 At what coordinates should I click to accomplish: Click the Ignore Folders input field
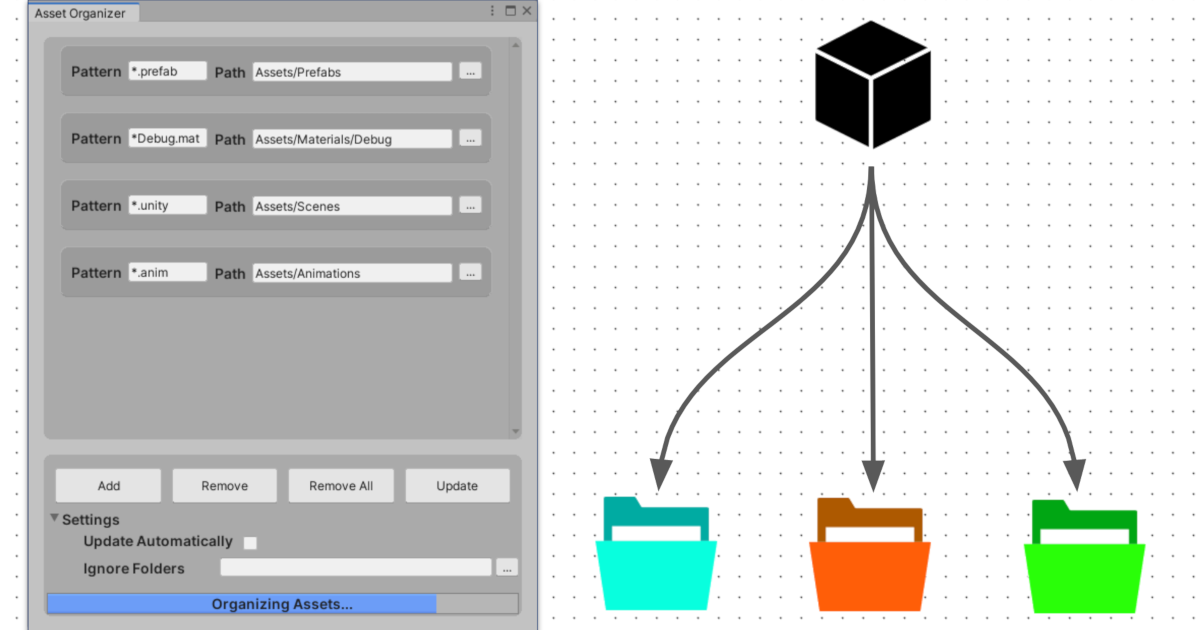coord(355,567)
